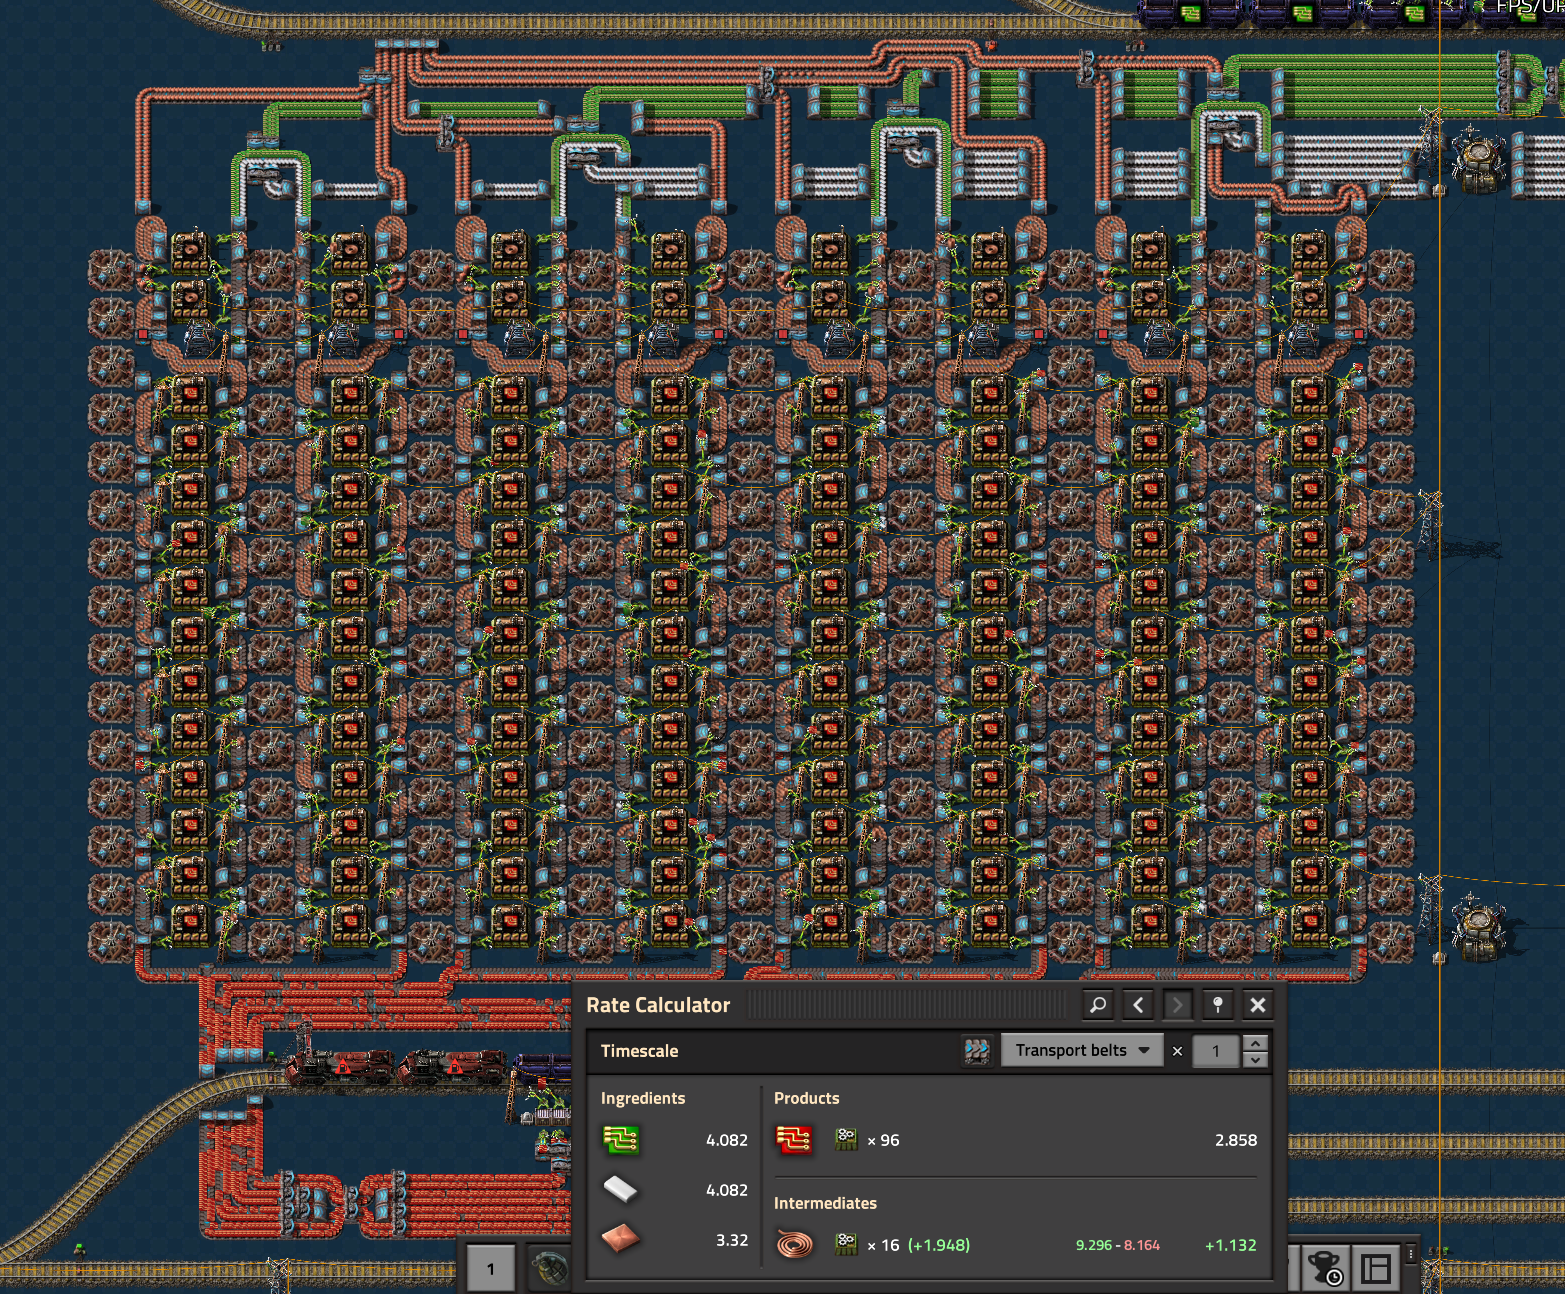The height and width of the screenshot is (1294, 1565).
Task: Click the Timescale label
Action: (640, 1051)
